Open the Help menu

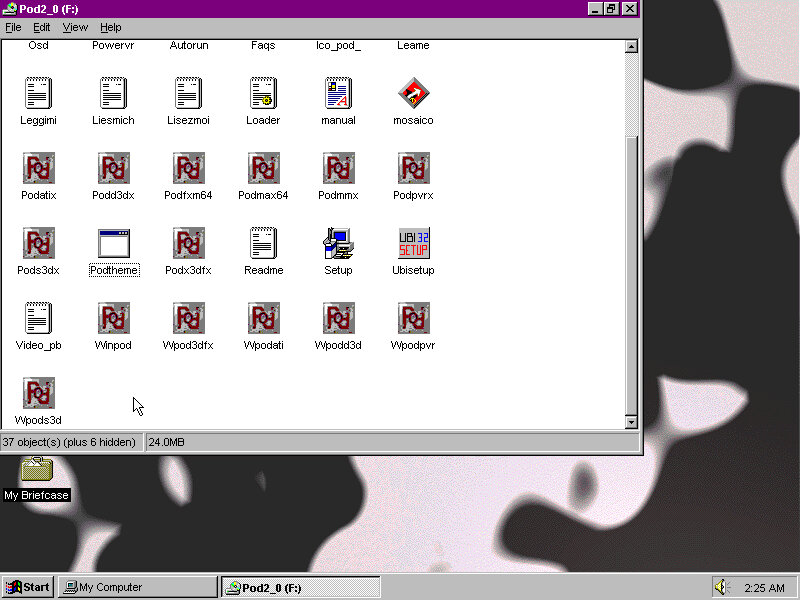coord(111,27)
